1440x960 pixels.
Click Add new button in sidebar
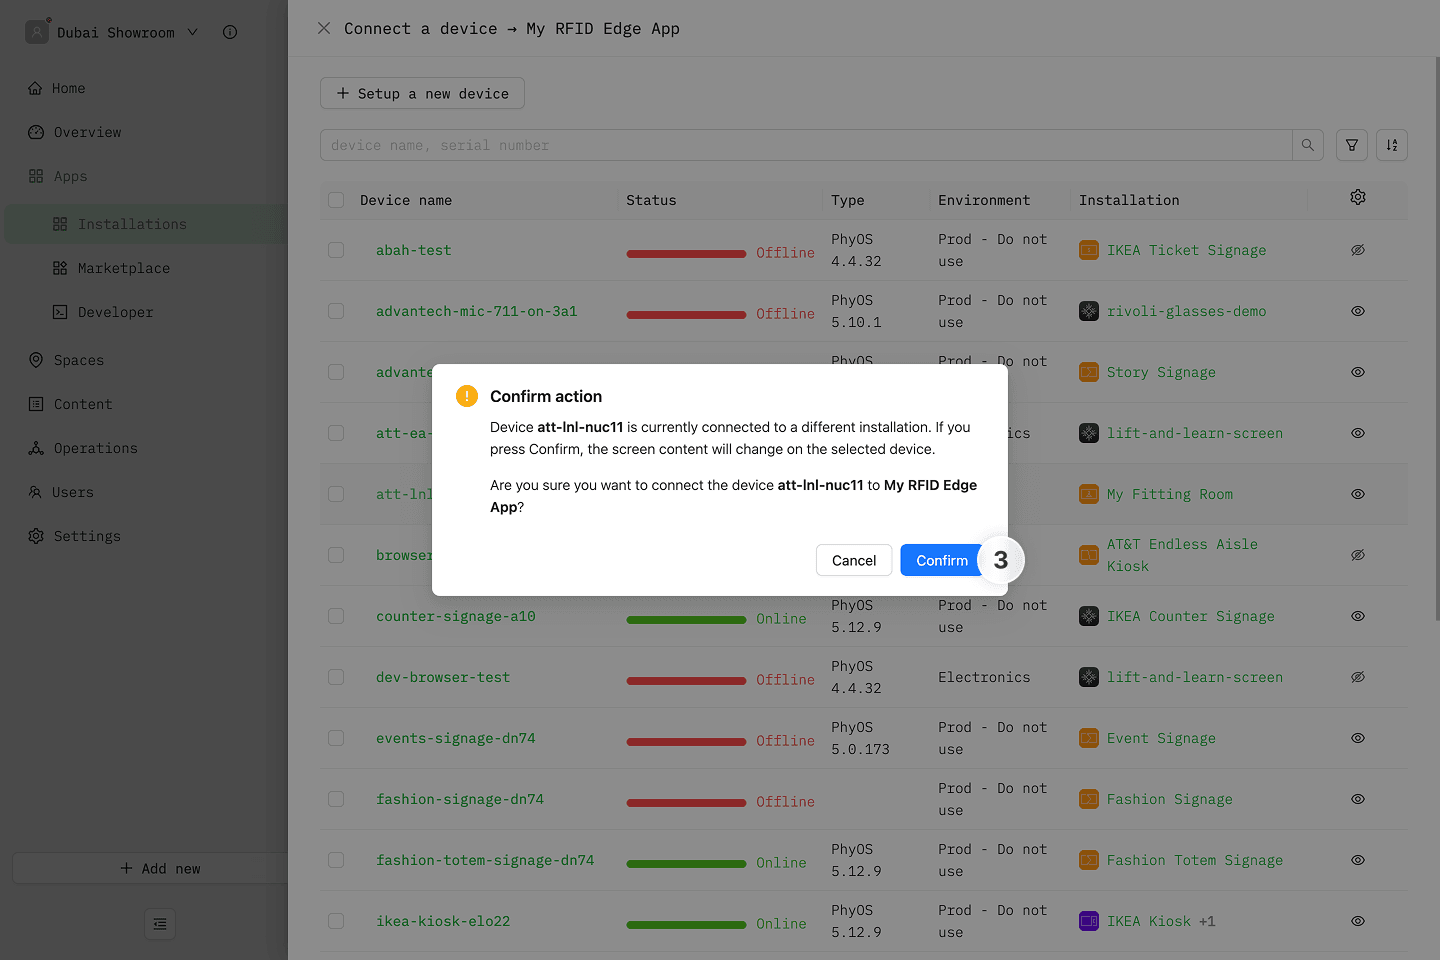(150, 868)
